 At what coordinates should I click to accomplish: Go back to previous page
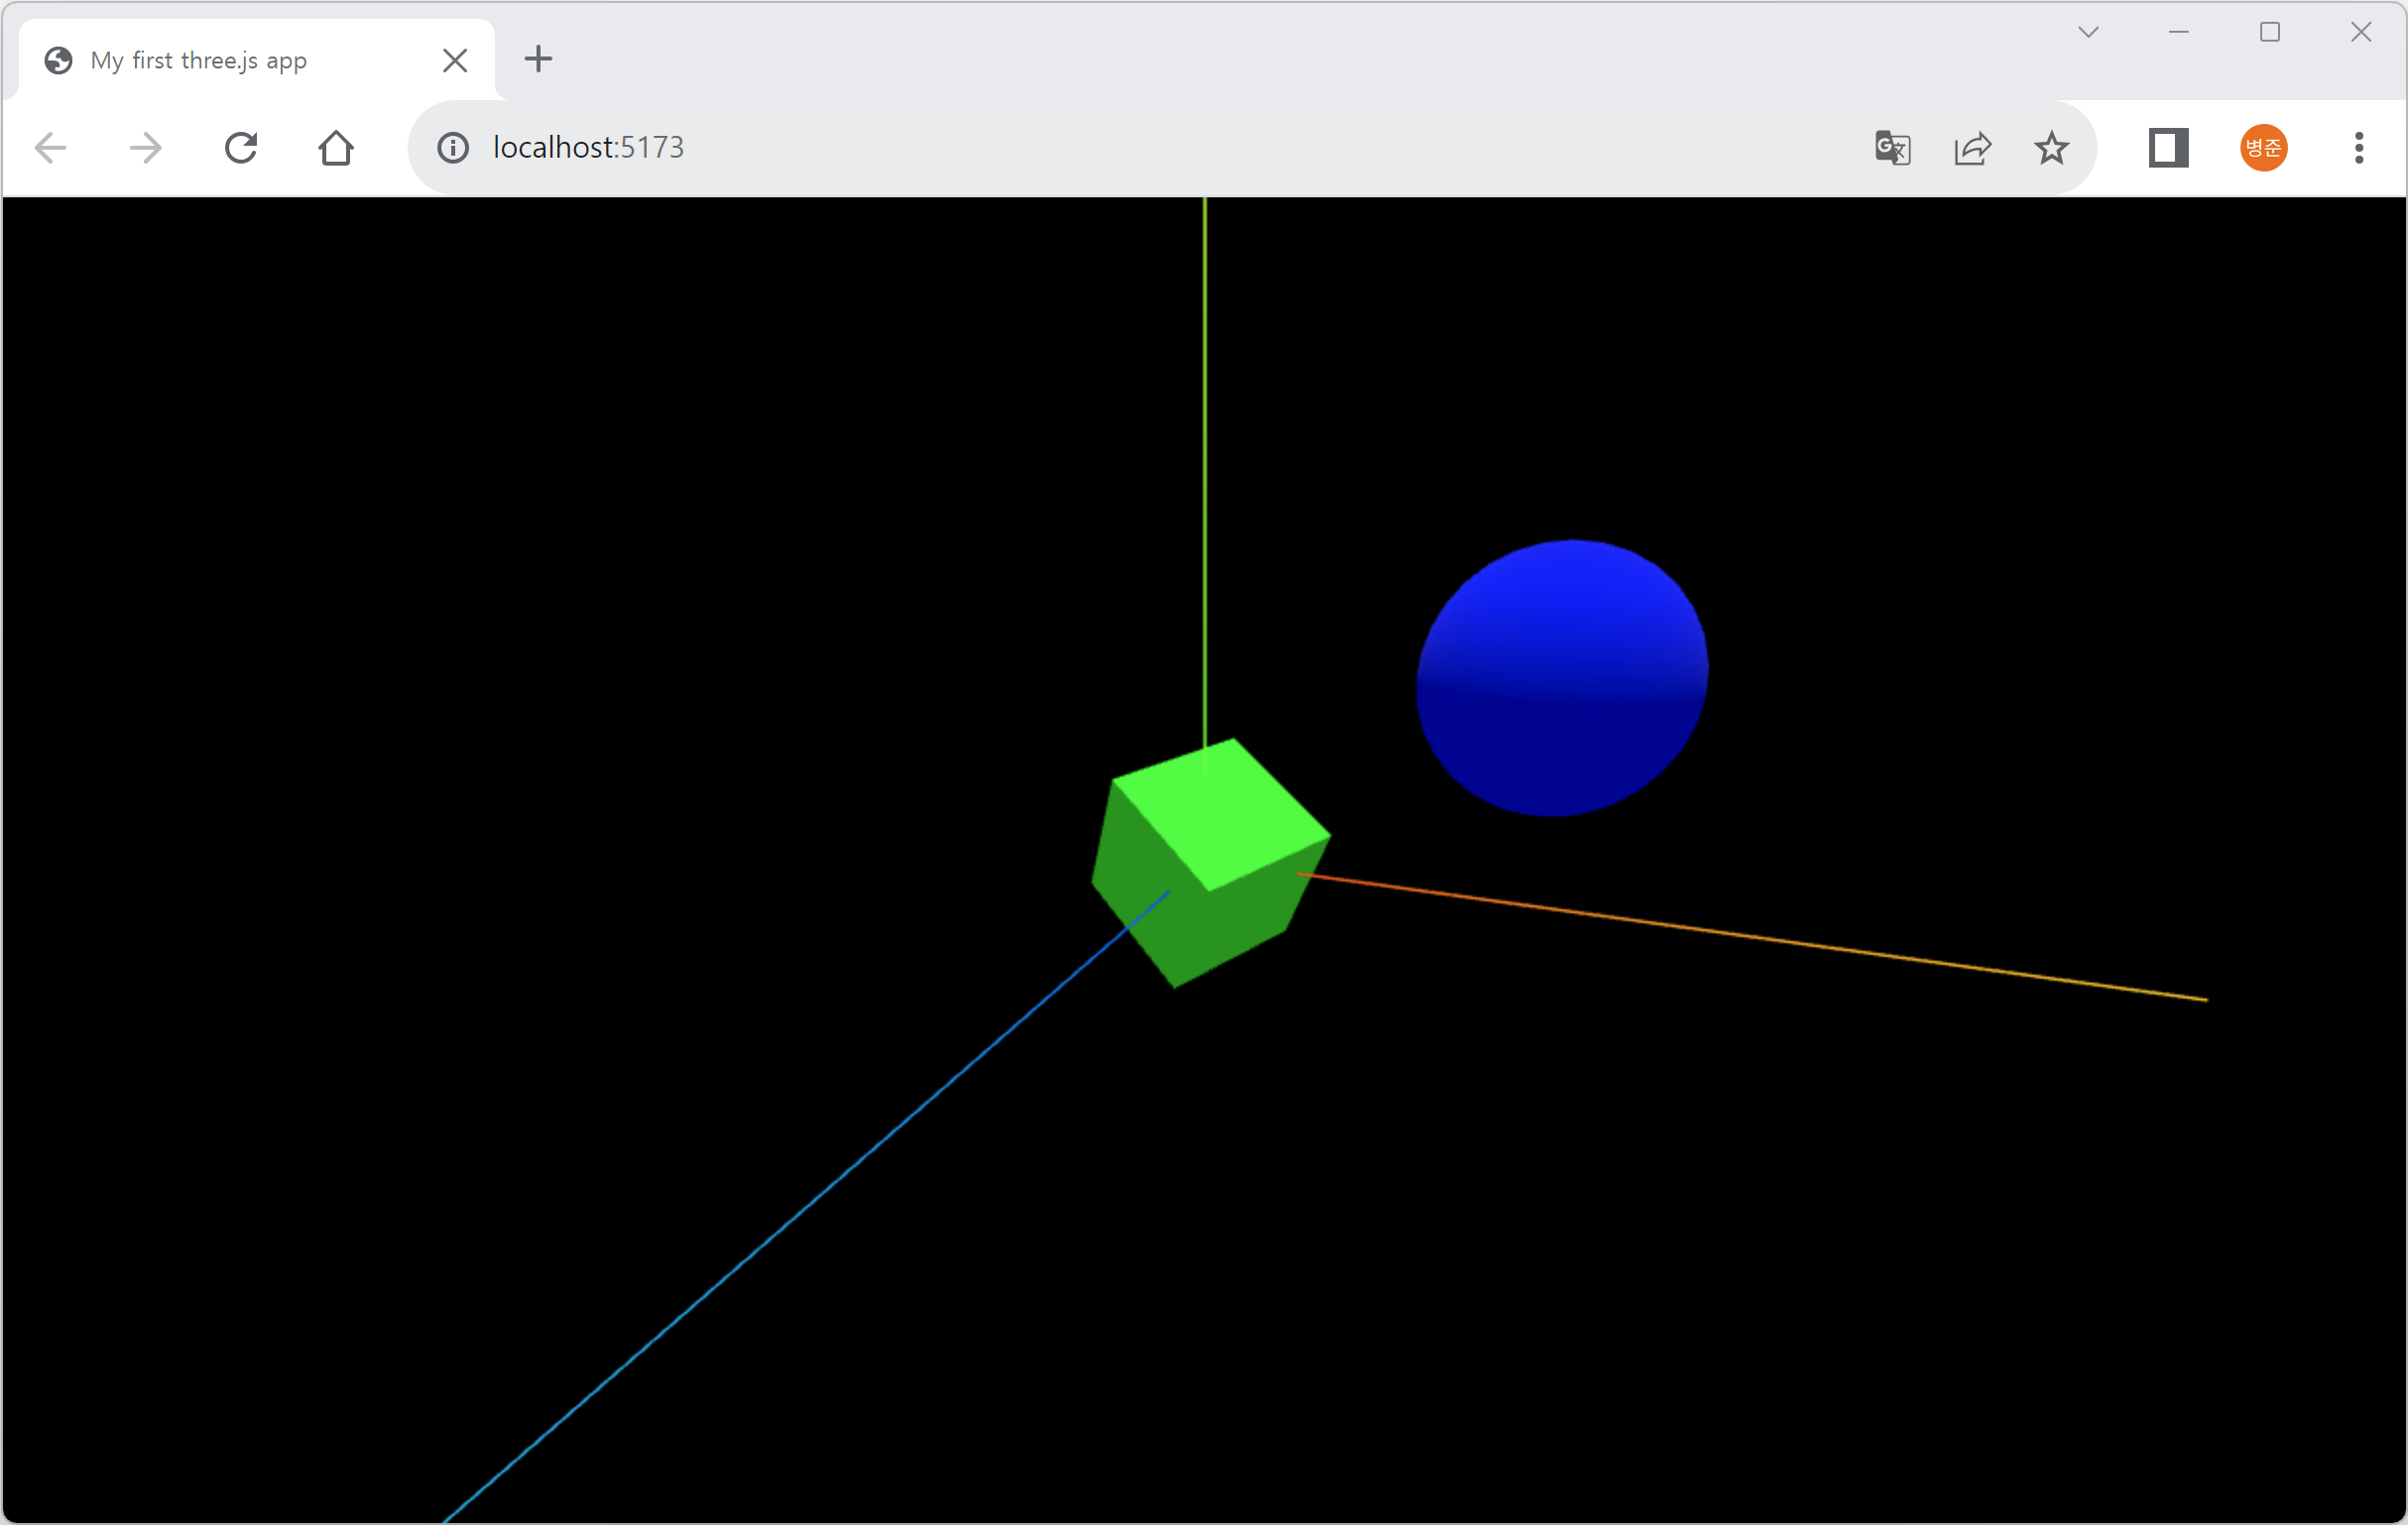50,148
